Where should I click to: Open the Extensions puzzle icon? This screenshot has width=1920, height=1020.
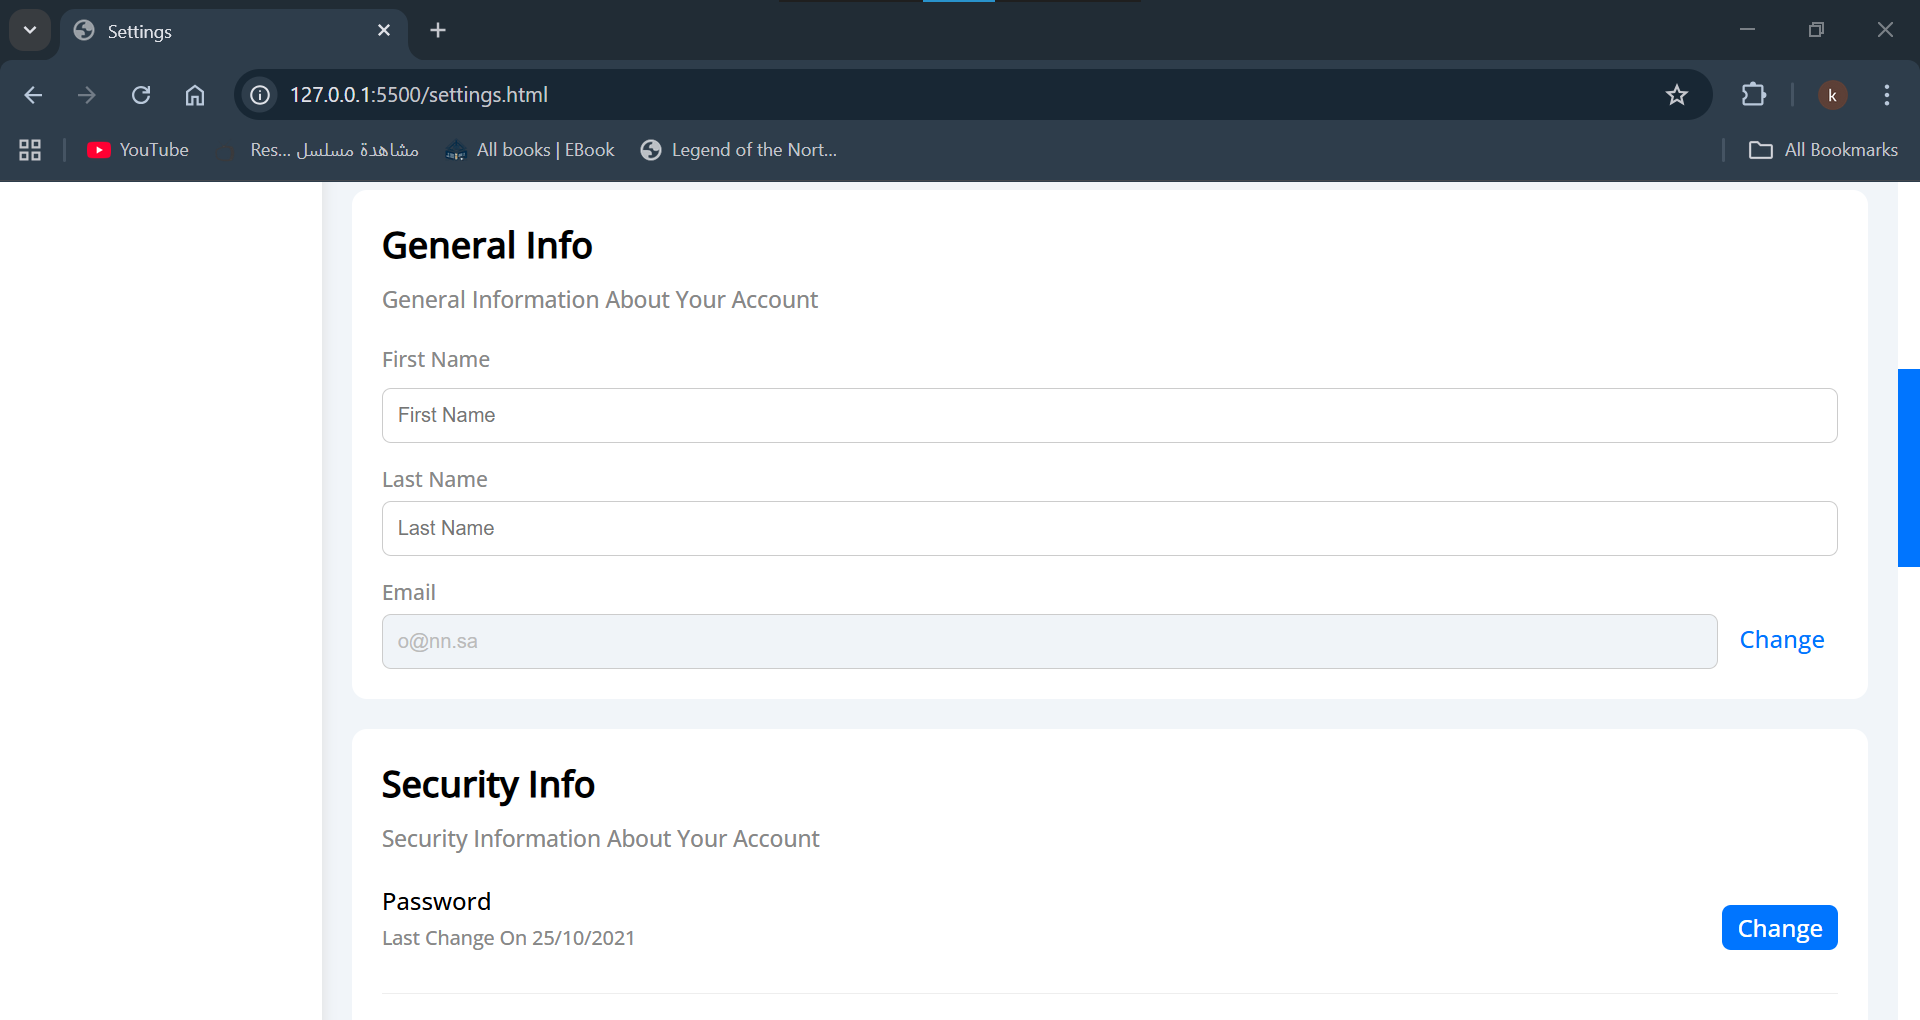click(1753, 95)
